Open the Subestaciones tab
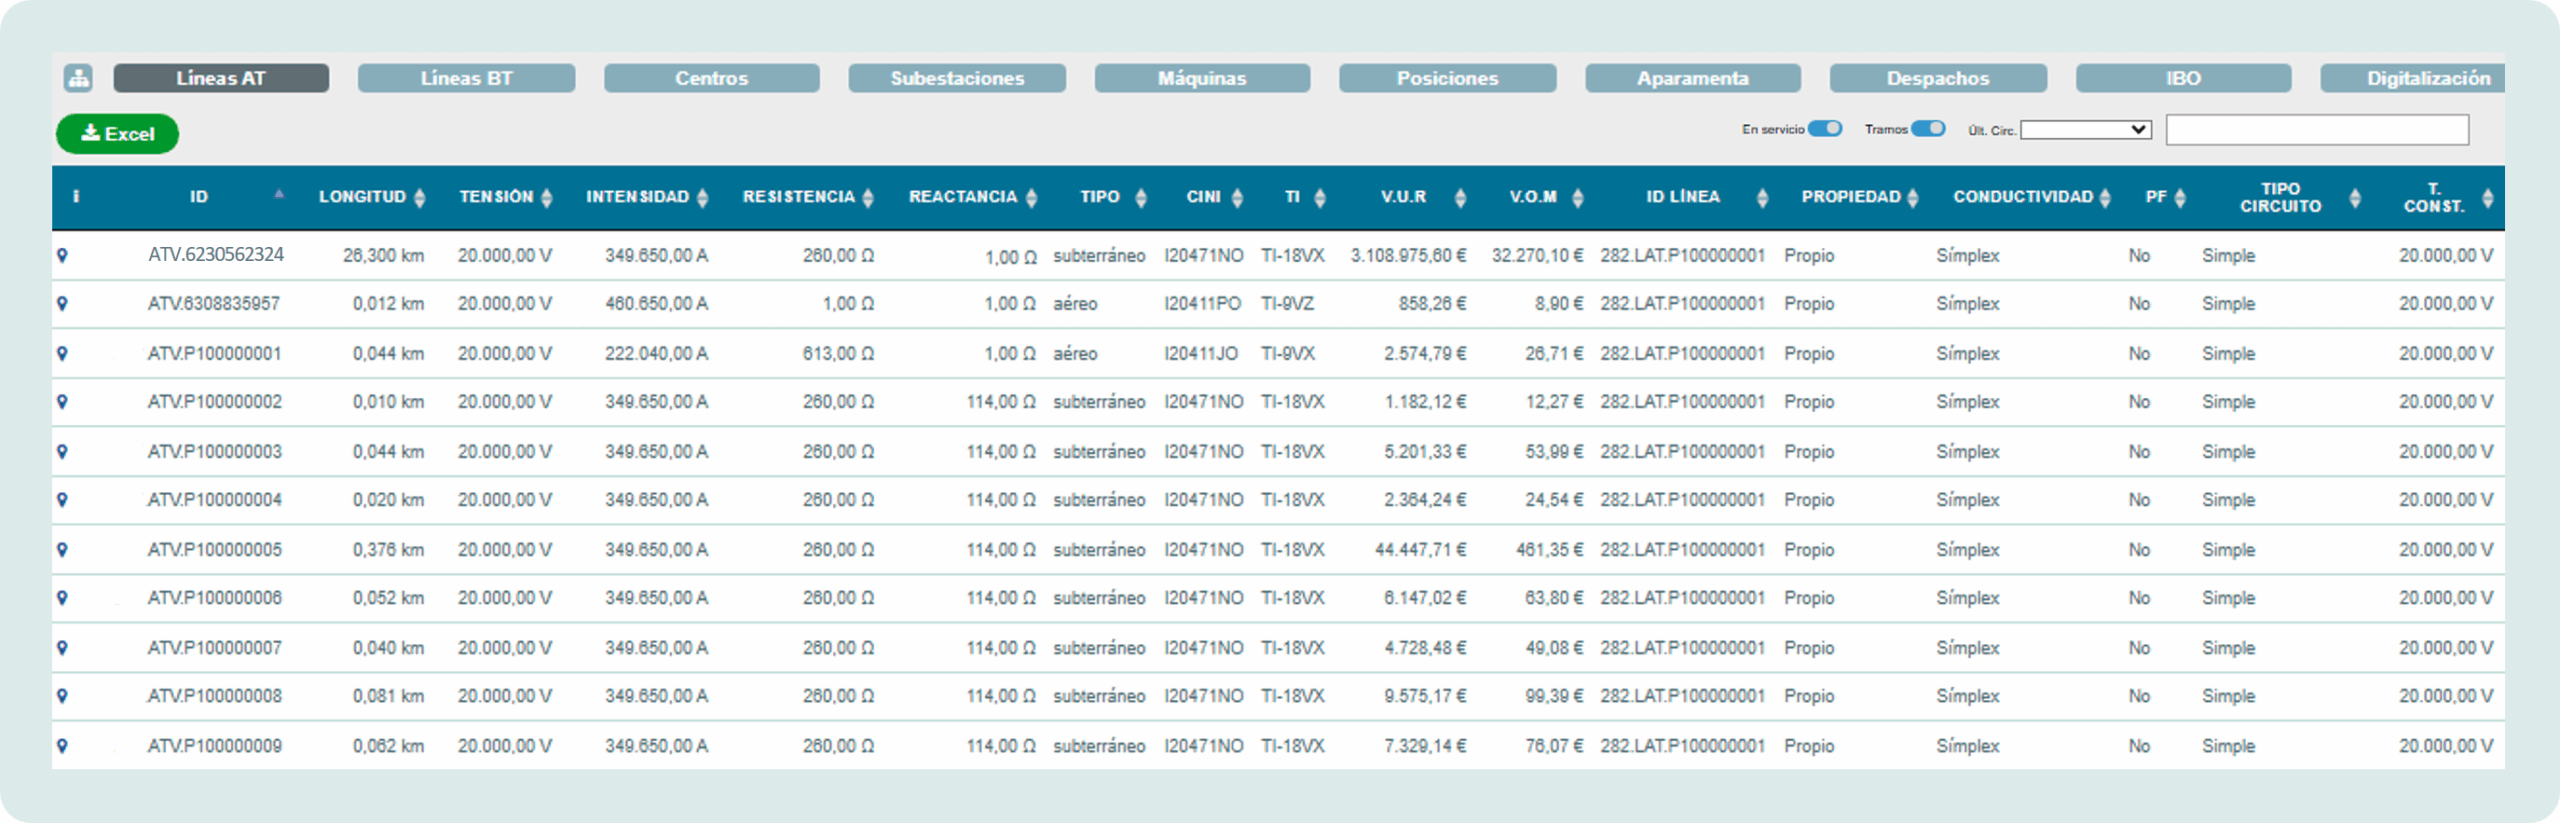The width and height of the screenshot is (2560, 823). point(957,78)
